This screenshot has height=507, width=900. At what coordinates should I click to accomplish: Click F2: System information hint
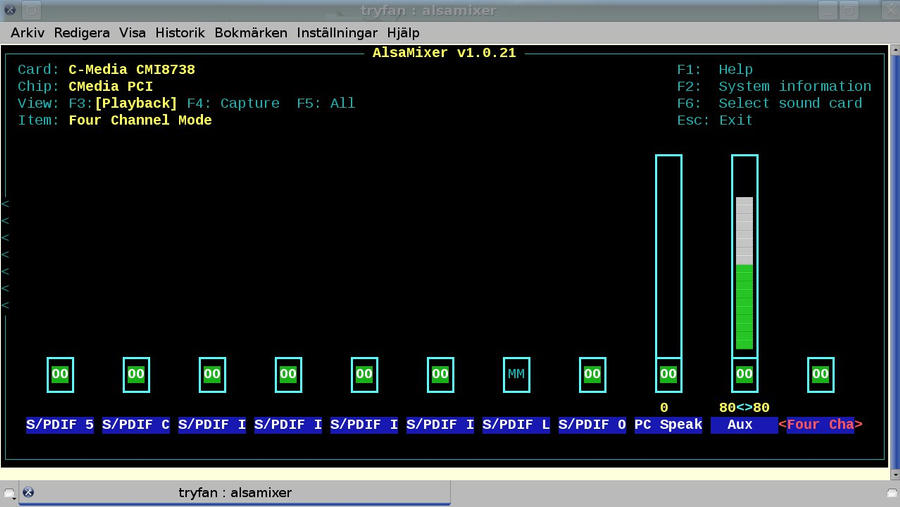774,87
